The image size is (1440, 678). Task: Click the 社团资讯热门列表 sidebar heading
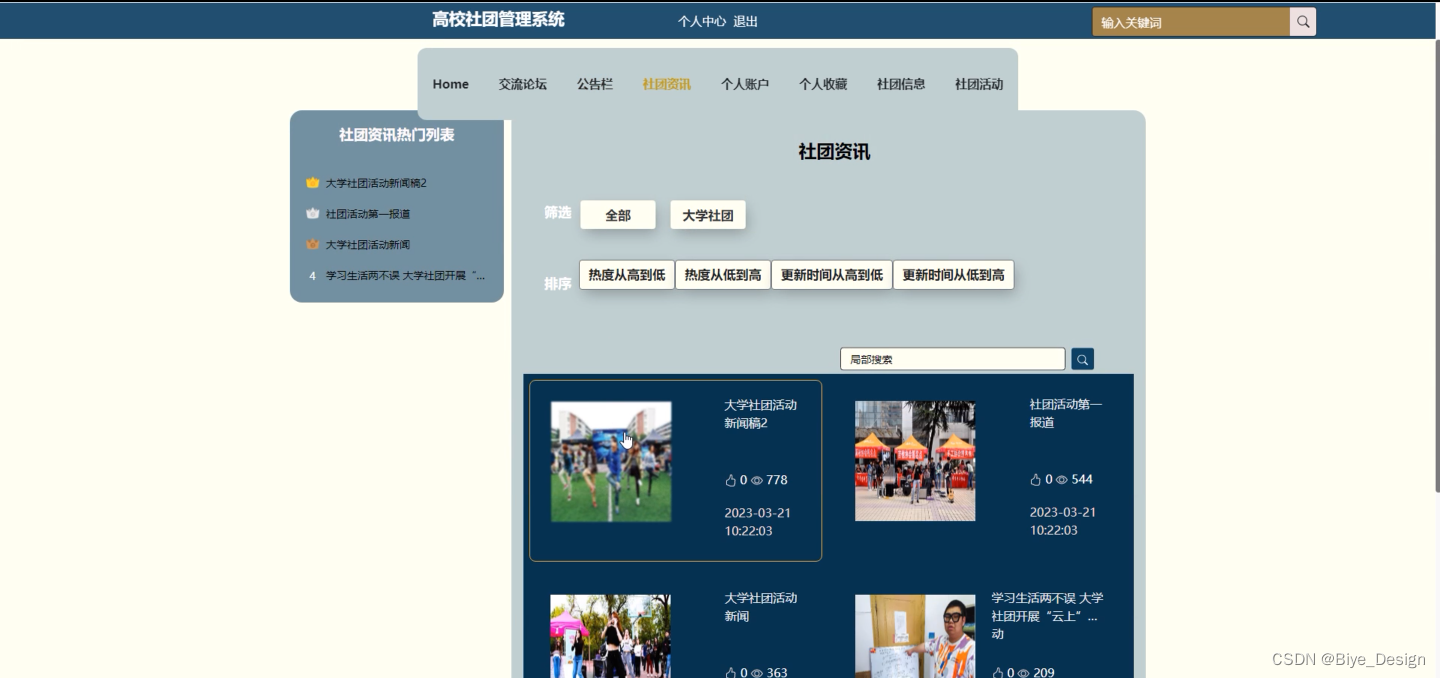pyautogui.click(x=397, y=135)
